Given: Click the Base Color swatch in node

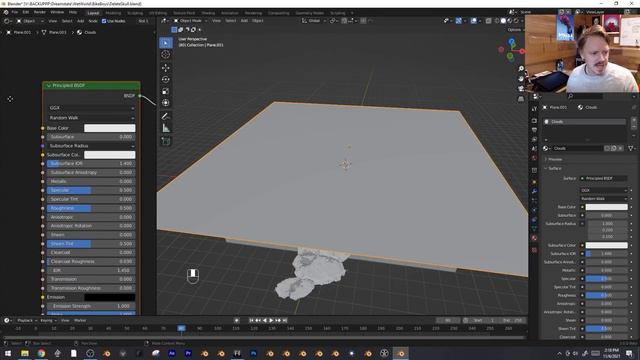Looking at the screenshot, I should click(x=109, y=128).
